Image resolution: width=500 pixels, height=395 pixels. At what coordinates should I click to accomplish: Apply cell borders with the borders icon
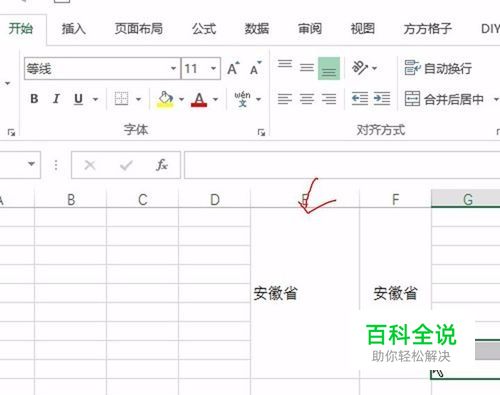pyautogui.click(x=121, y=99)
